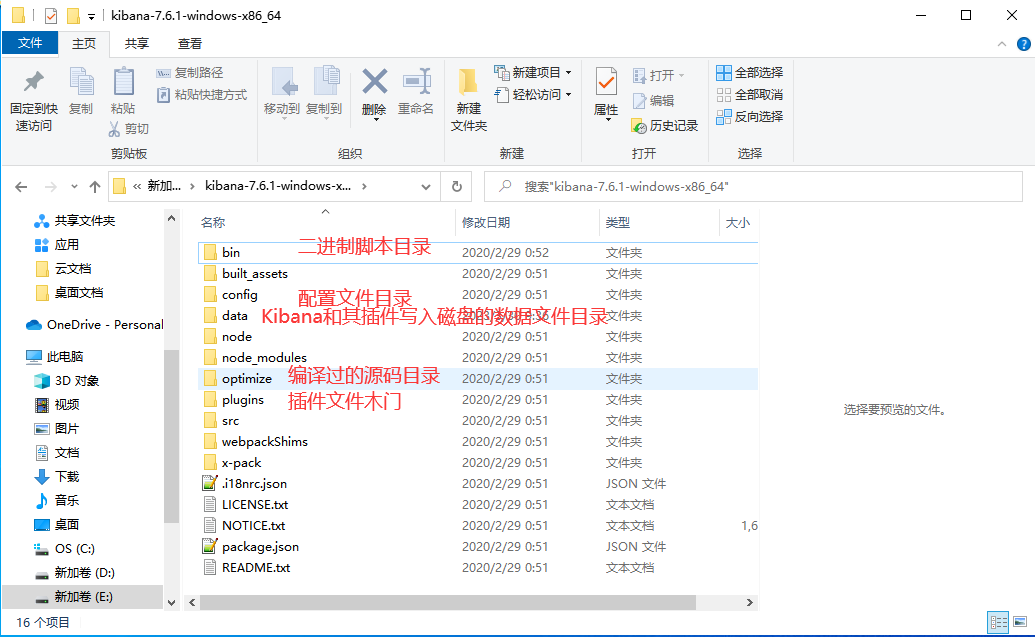1035x637 pixels.
Task: Click the Forward navigation arrow
Action: pyautogui.click(x=50, y=187)
